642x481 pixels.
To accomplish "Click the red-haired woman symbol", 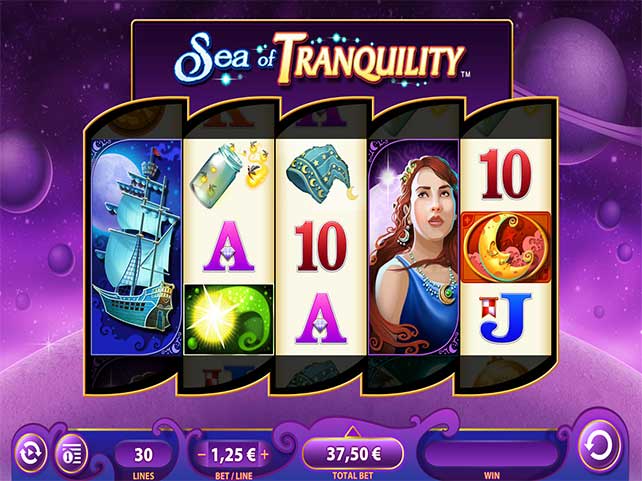I will [414, 247].
